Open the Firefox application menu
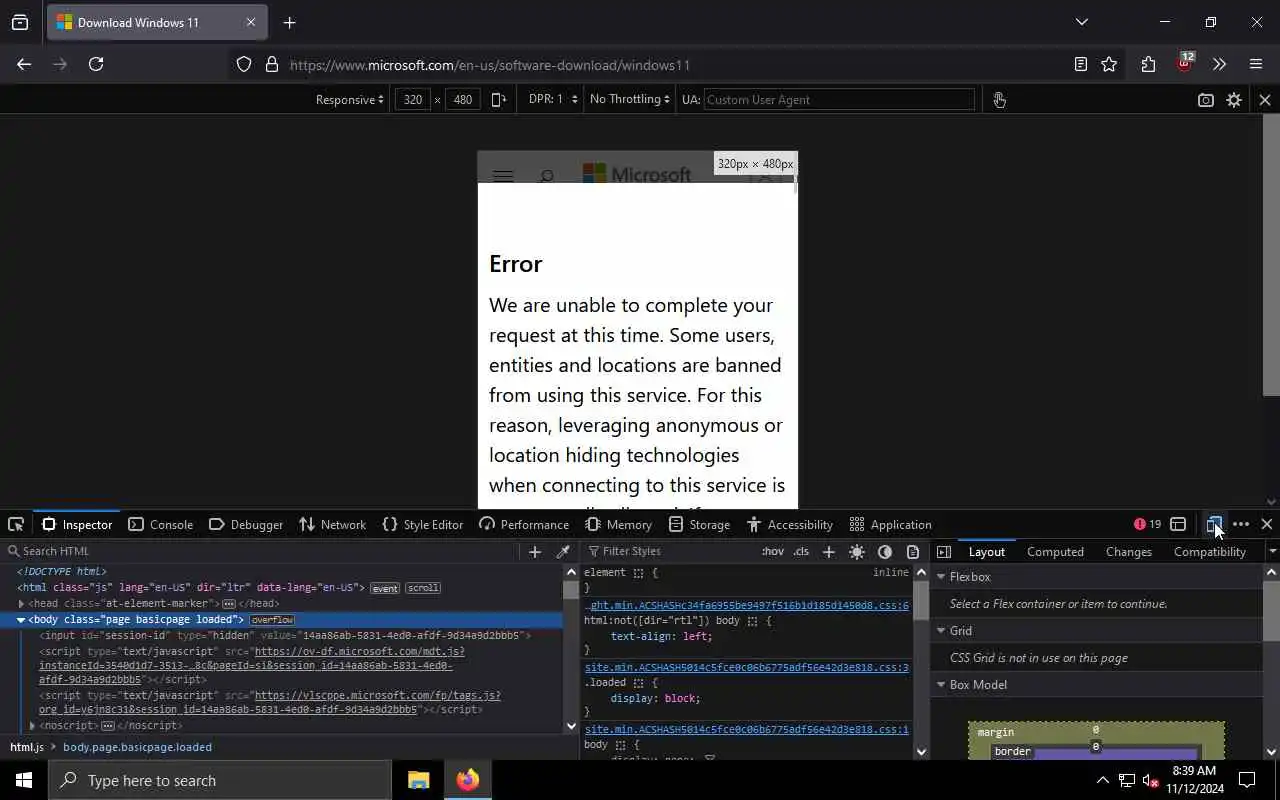 click(1256, 64)
